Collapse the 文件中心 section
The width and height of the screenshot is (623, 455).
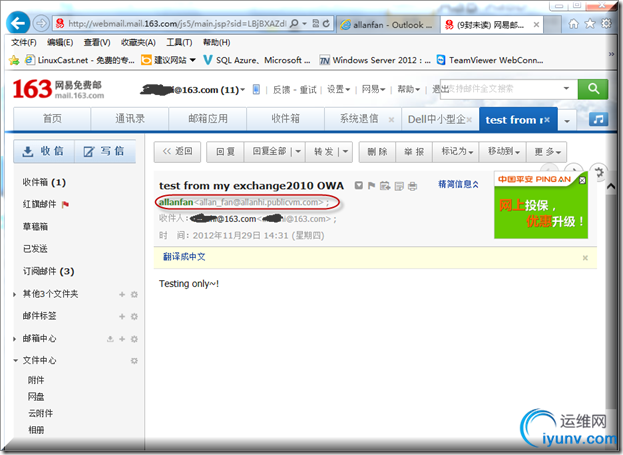[x=15, y=361]
